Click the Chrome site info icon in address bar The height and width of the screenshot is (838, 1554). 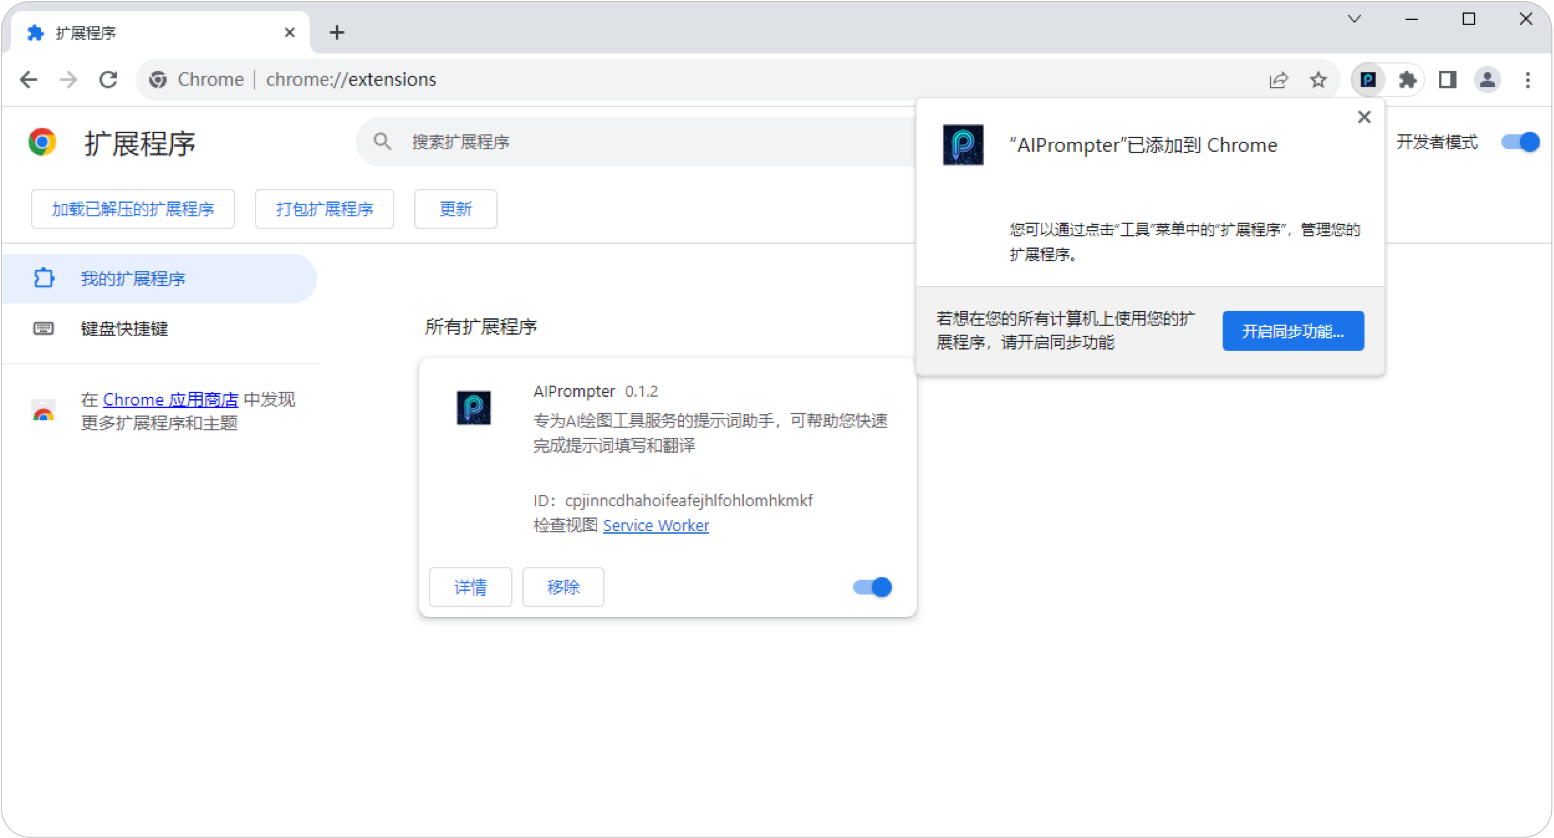(158, 80)
